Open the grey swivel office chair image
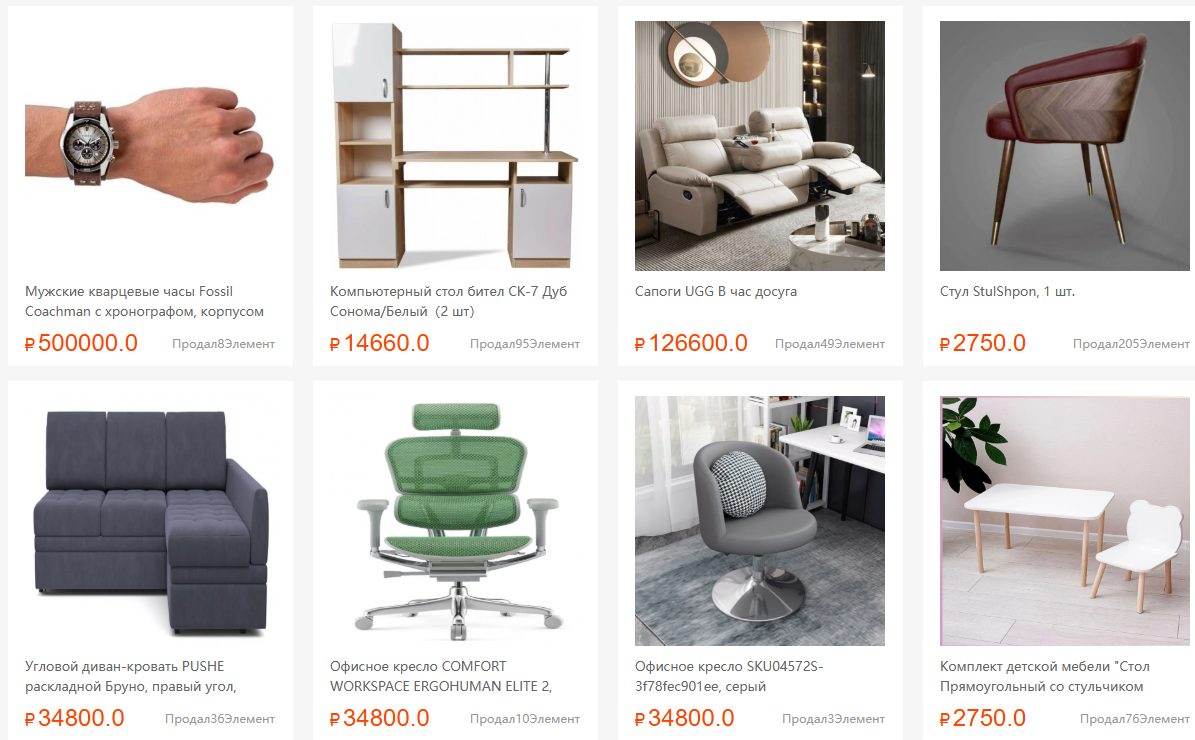This screenshot has width=1195, height=740. coord(760,521)
